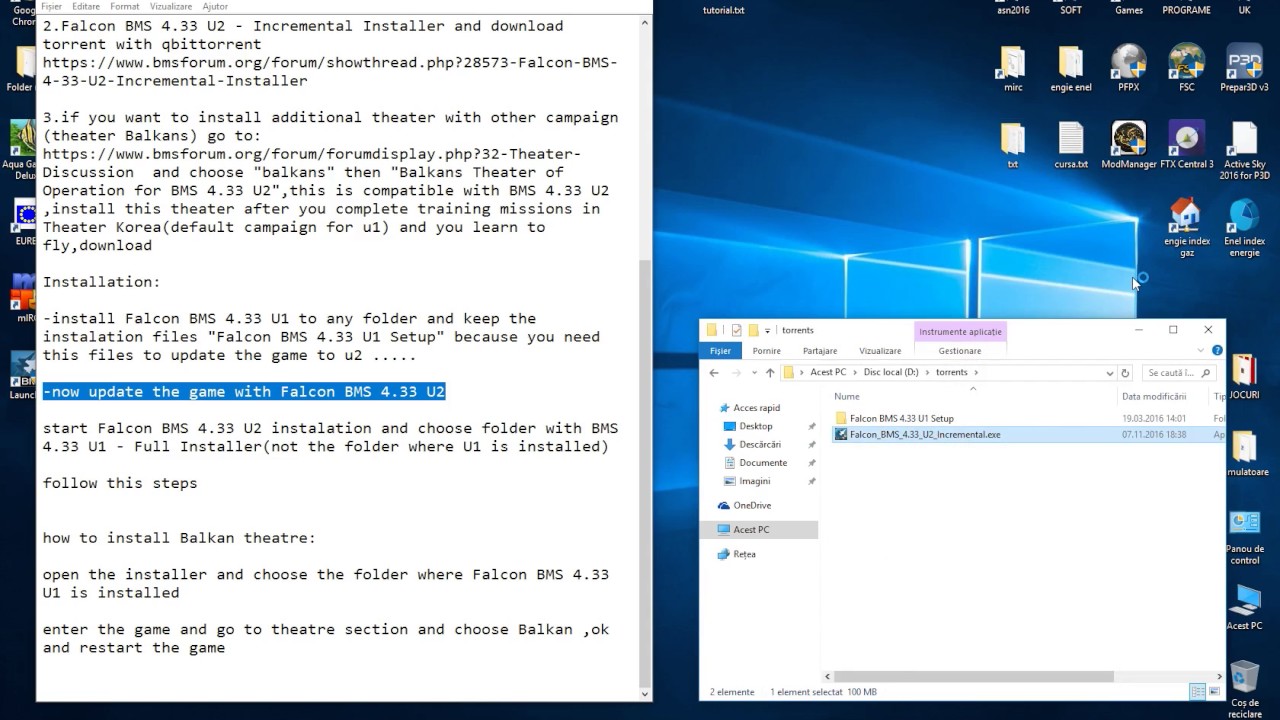Select torrents in the address breadcrumb
This screenshot has width=1280, height=720.
[951, 372]
